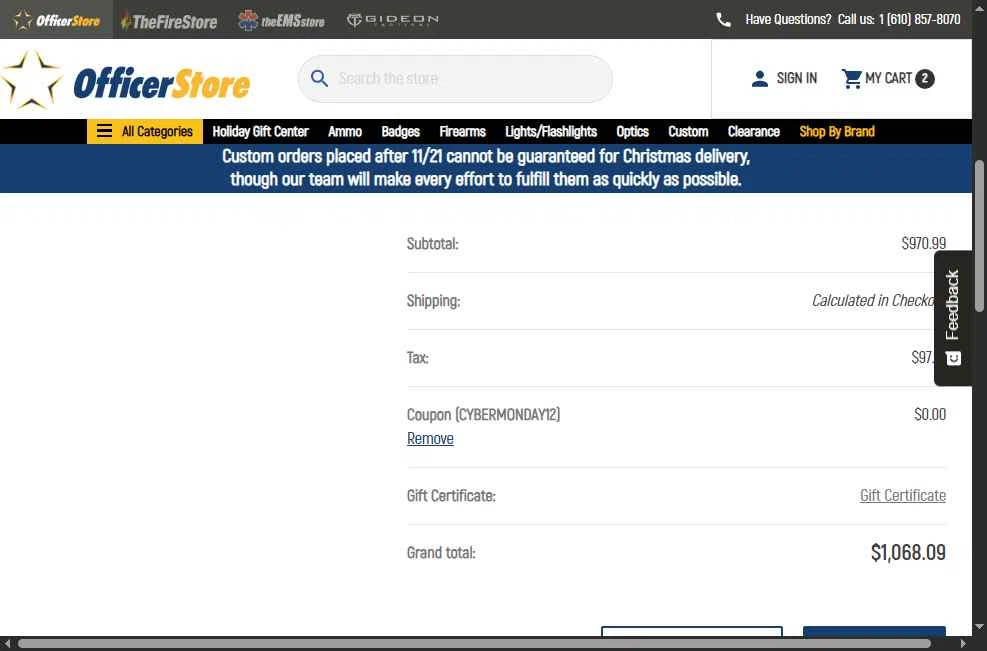The width and height of the screenshot is (987, 651).
Task: Open the Feedback side tab
Action: pyautogui.click(x=953, y=318)
